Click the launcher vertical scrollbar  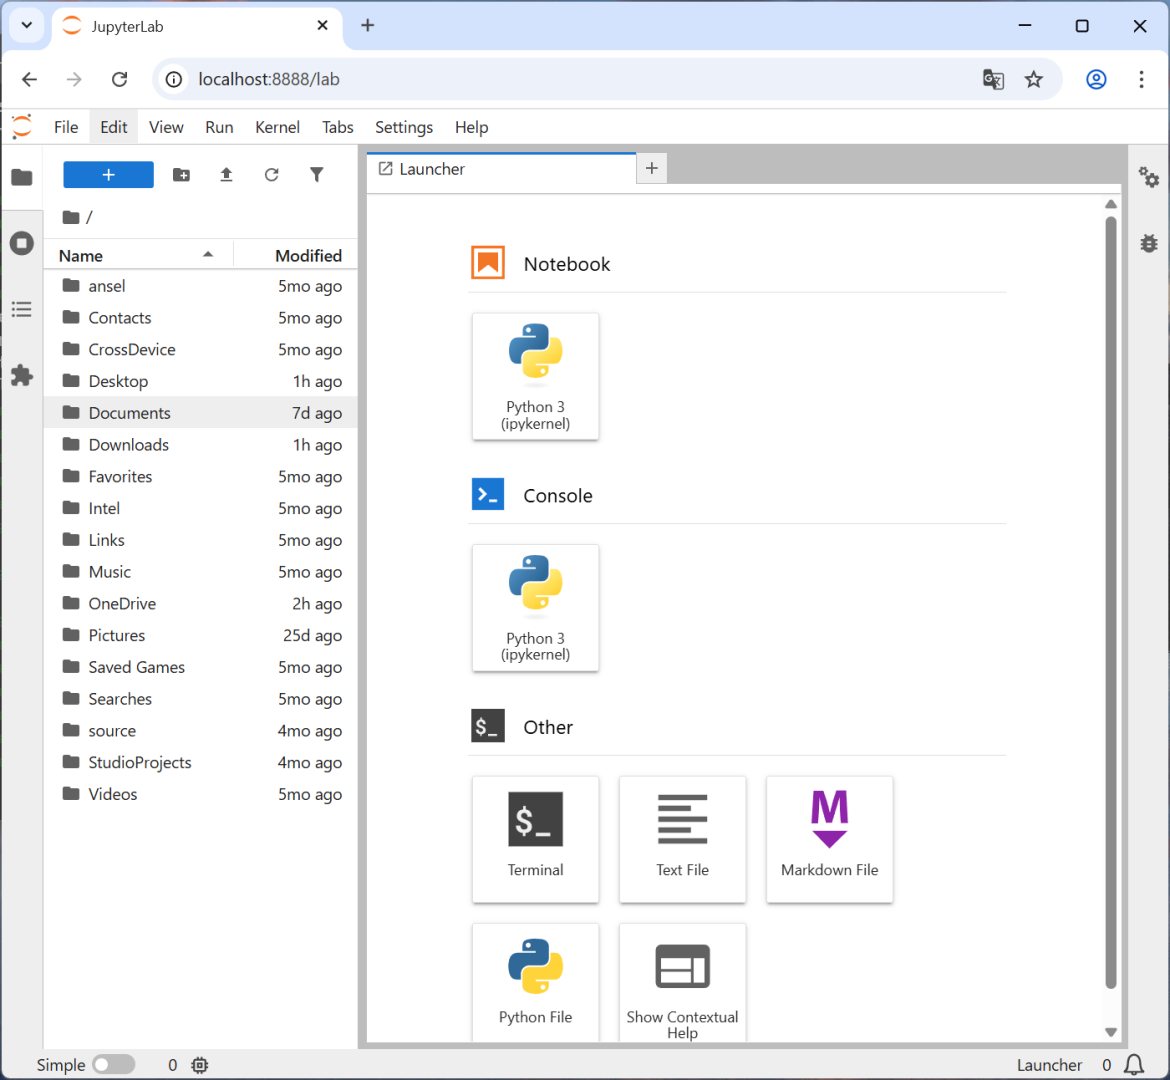point(1110,602)
